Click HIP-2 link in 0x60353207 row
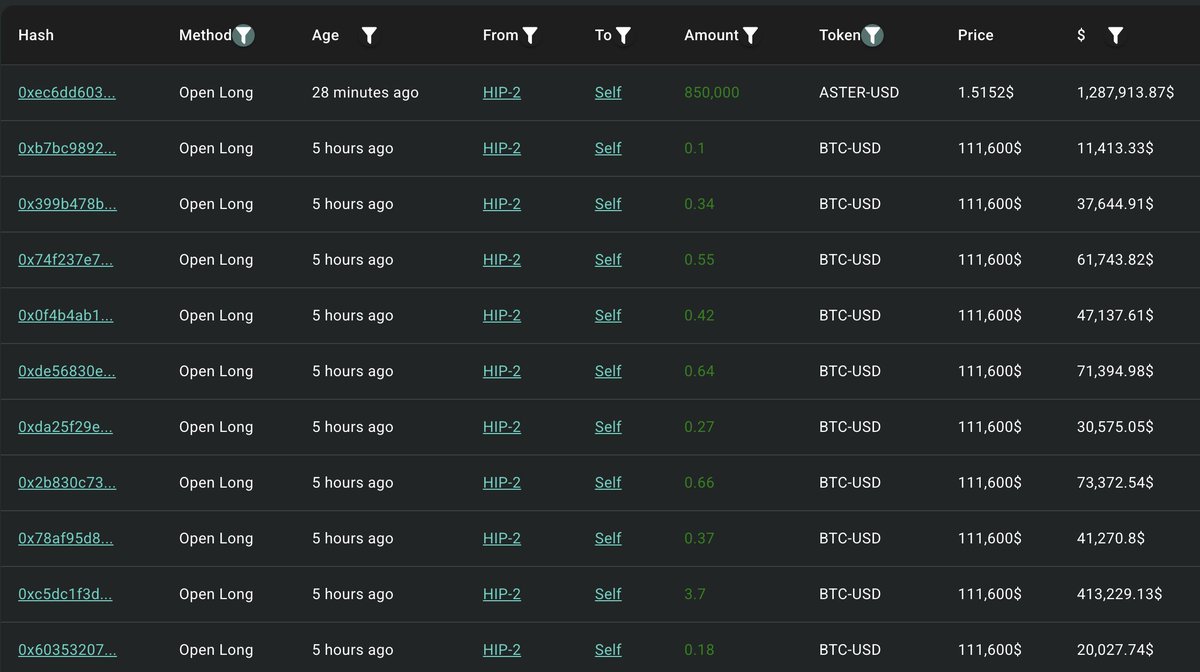 pyautogui.click(x=502, y=650)
